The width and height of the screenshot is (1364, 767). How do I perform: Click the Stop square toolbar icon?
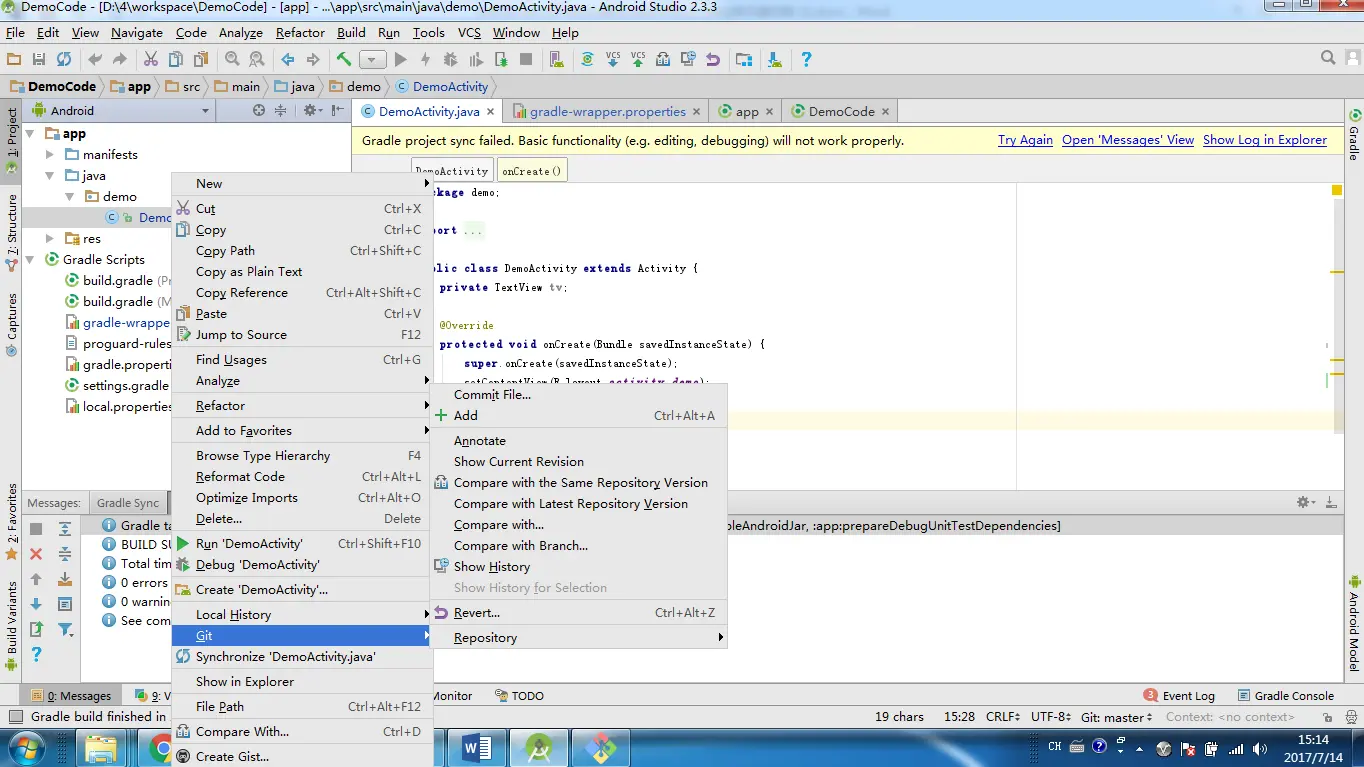(526, 59)
